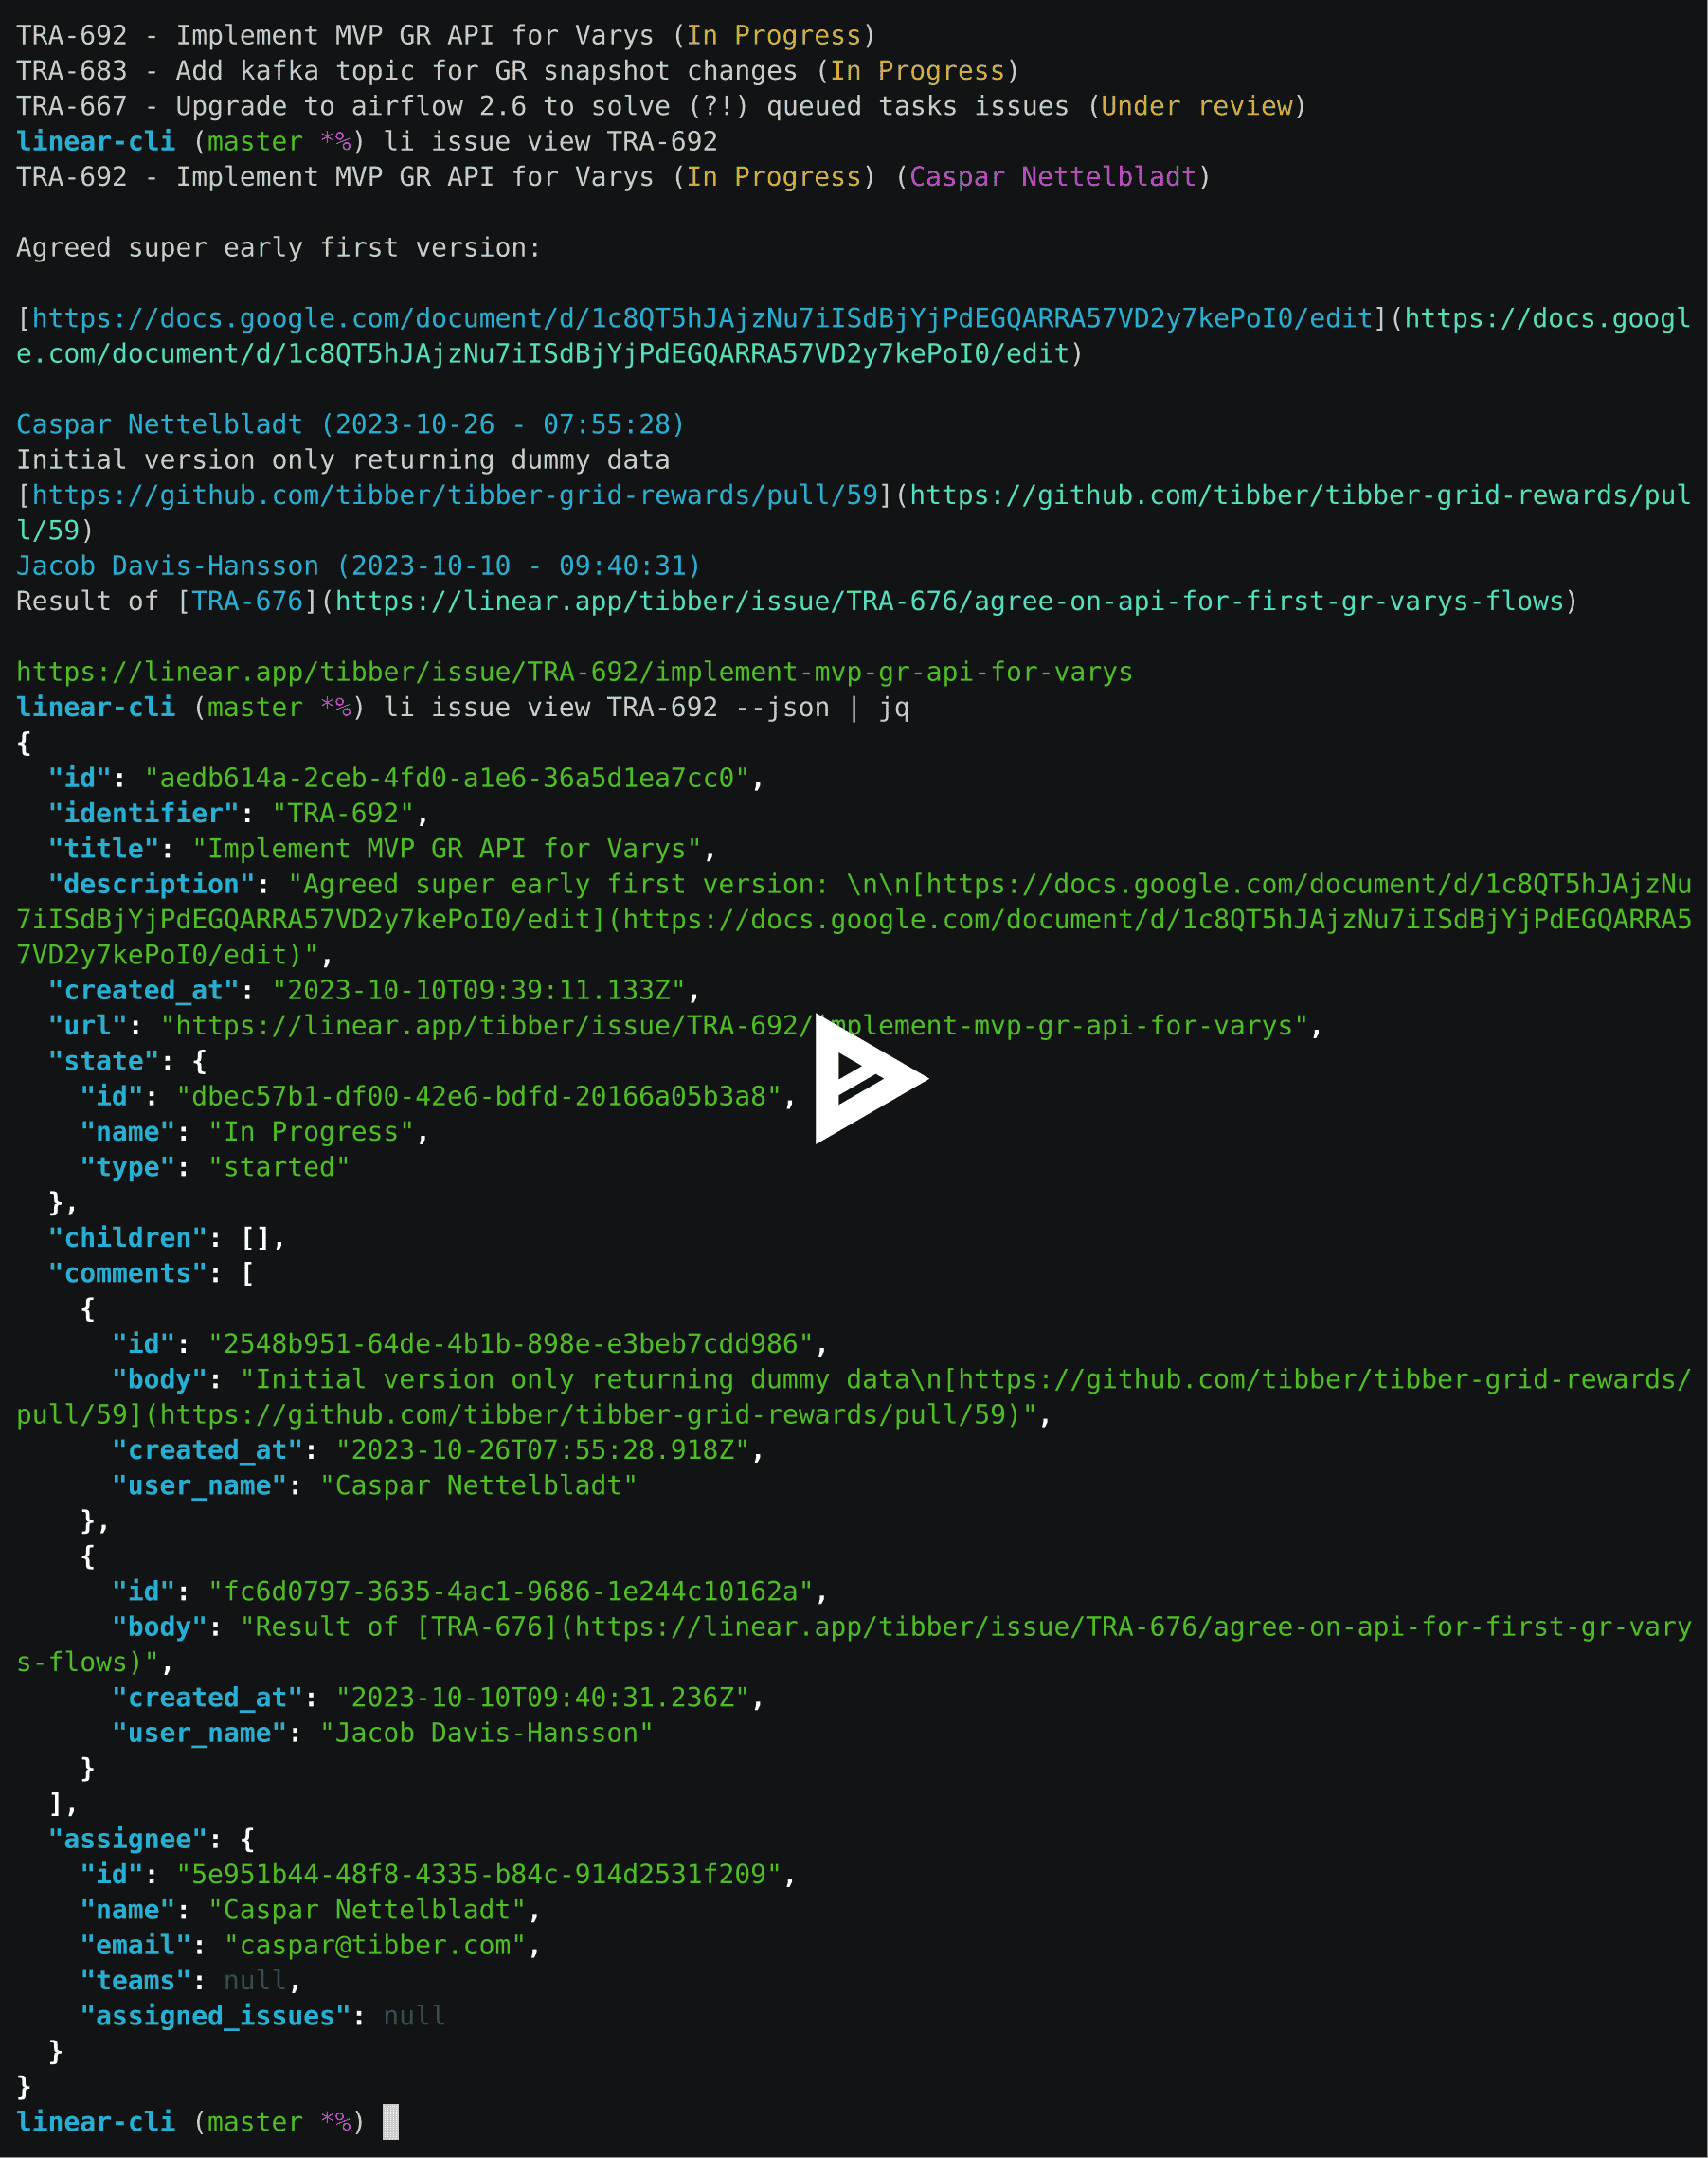Click the "identifier" JSON key
The height and width of the screenshot is (2158, 1708).
pos(144,813)
